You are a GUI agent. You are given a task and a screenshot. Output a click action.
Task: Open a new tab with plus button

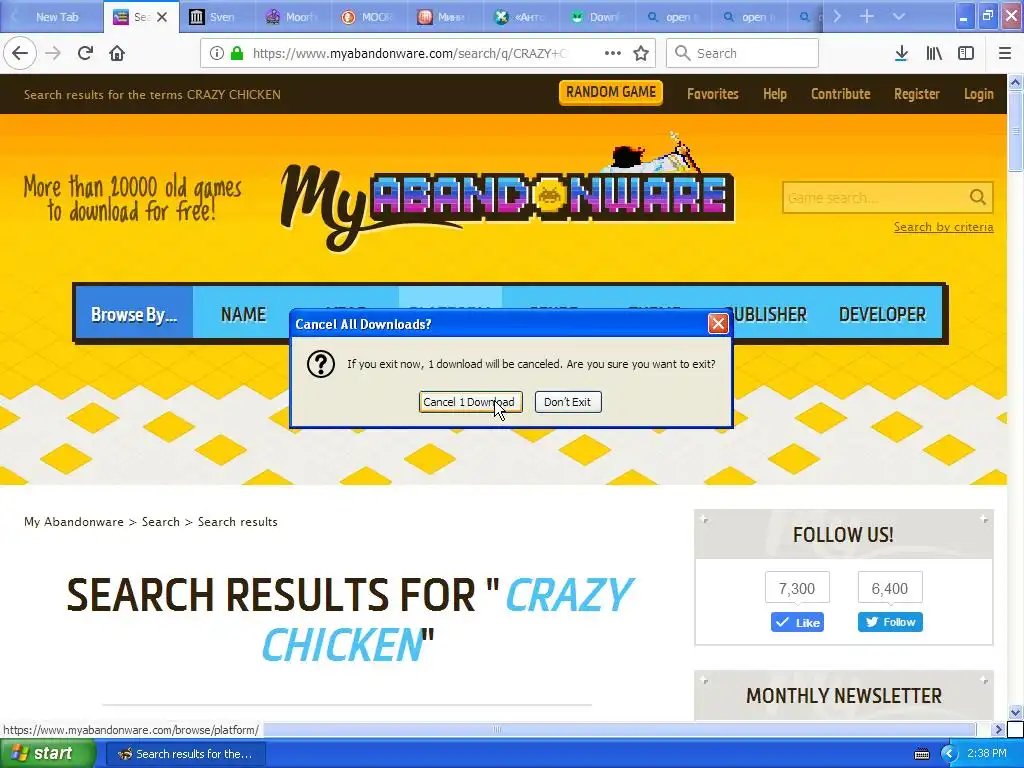click(867, 16)
